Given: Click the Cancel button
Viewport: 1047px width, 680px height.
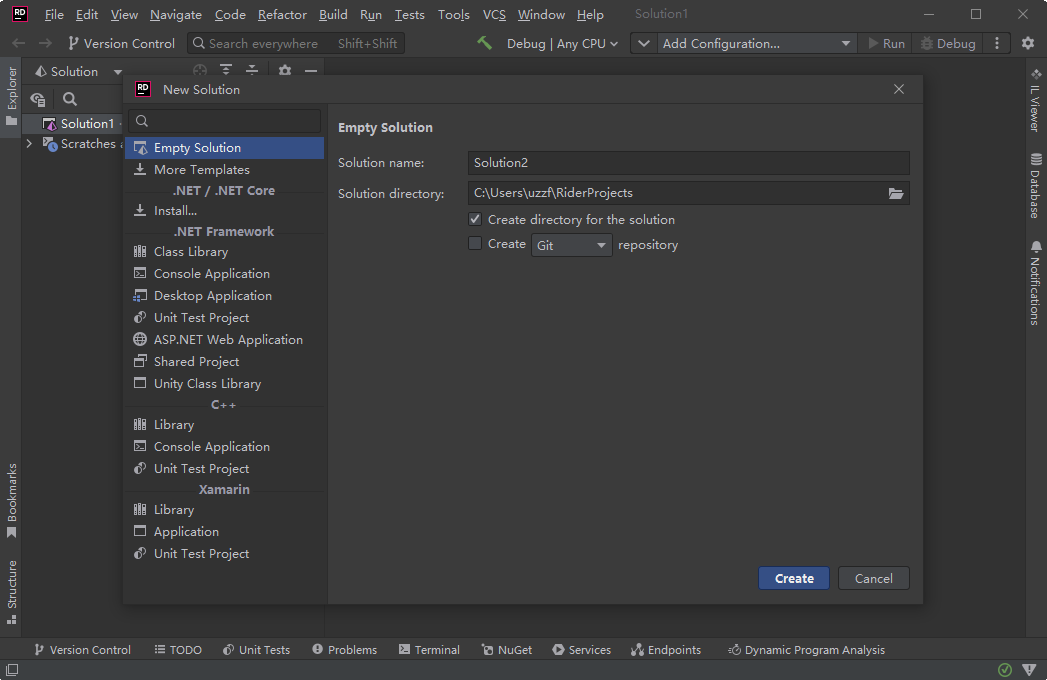Looking at the screenshot, I should coord(873,578).
